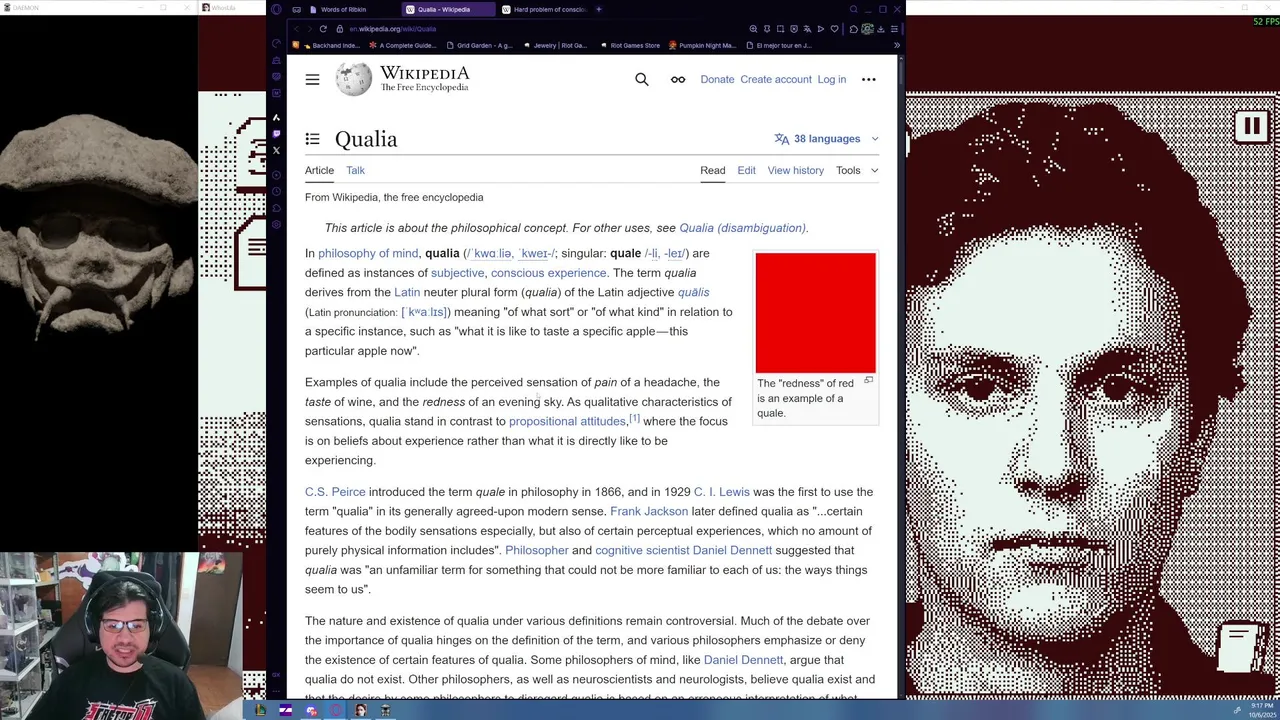Image resolution: width=1280 pixels, height=720 pixels.
Task: Open the browser easy setup menu icon
Action: click(x=894, y=29)
